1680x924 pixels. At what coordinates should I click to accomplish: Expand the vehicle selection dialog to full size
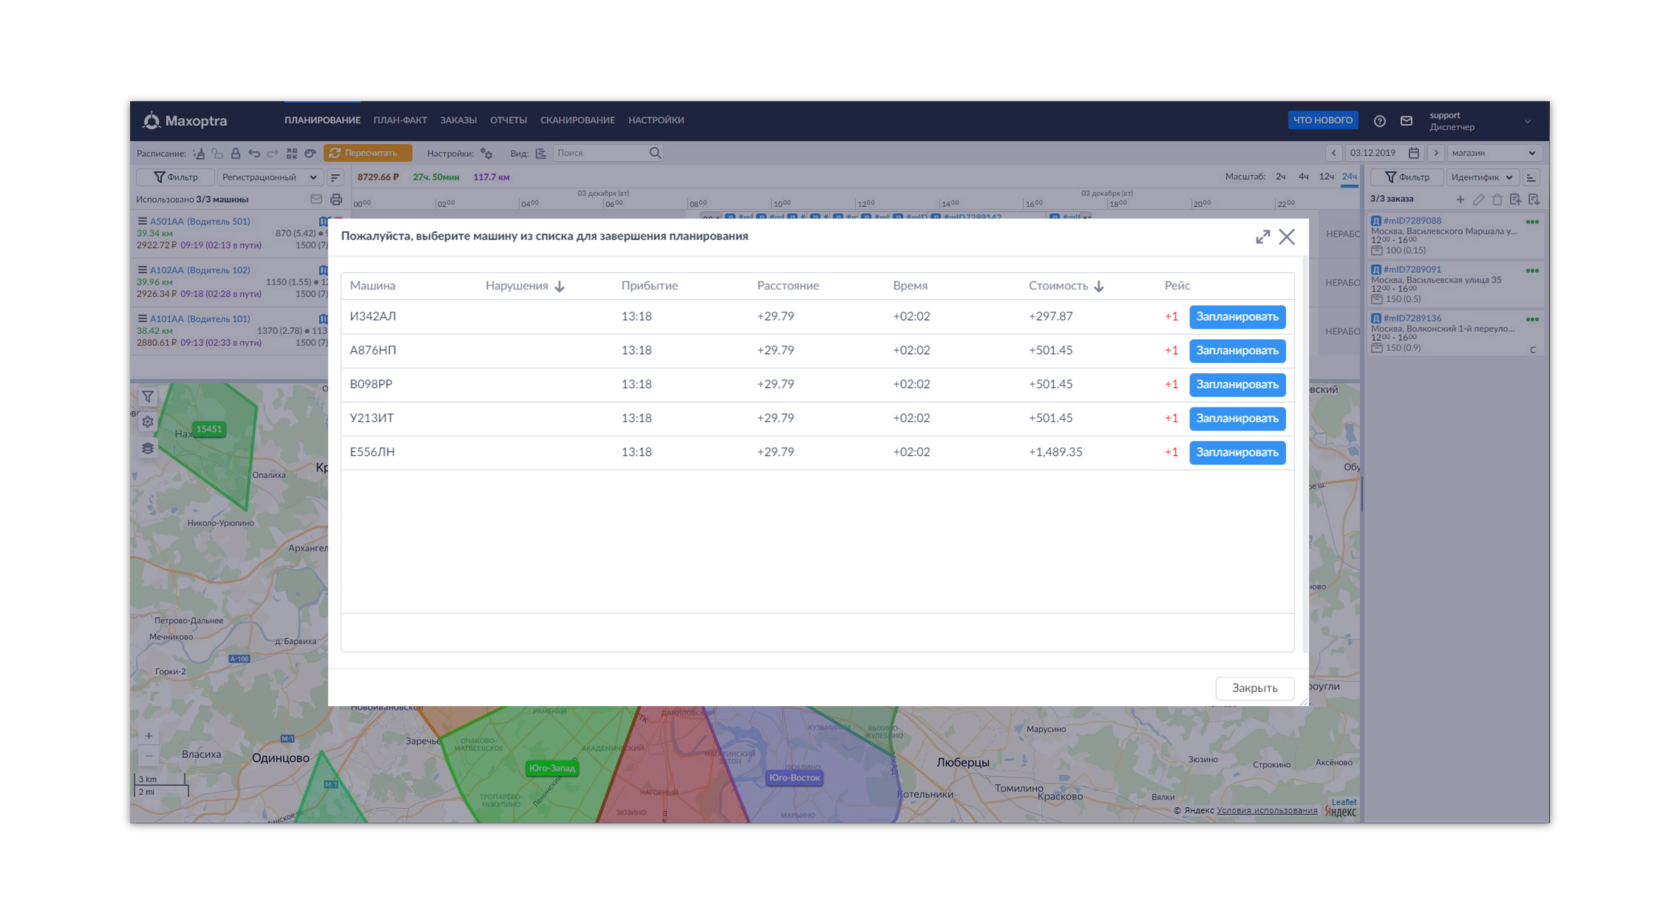pos(1263,237)
